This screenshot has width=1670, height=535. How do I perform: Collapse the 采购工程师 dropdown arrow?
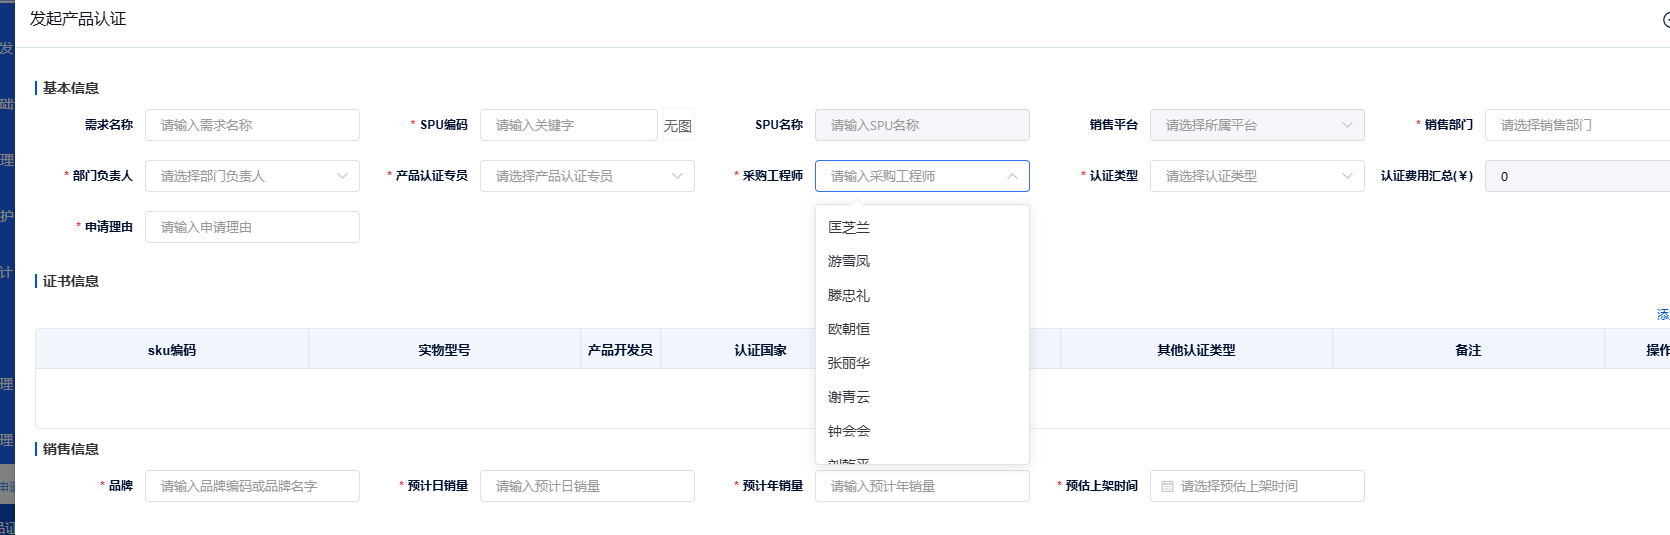tap(1012, 176)
